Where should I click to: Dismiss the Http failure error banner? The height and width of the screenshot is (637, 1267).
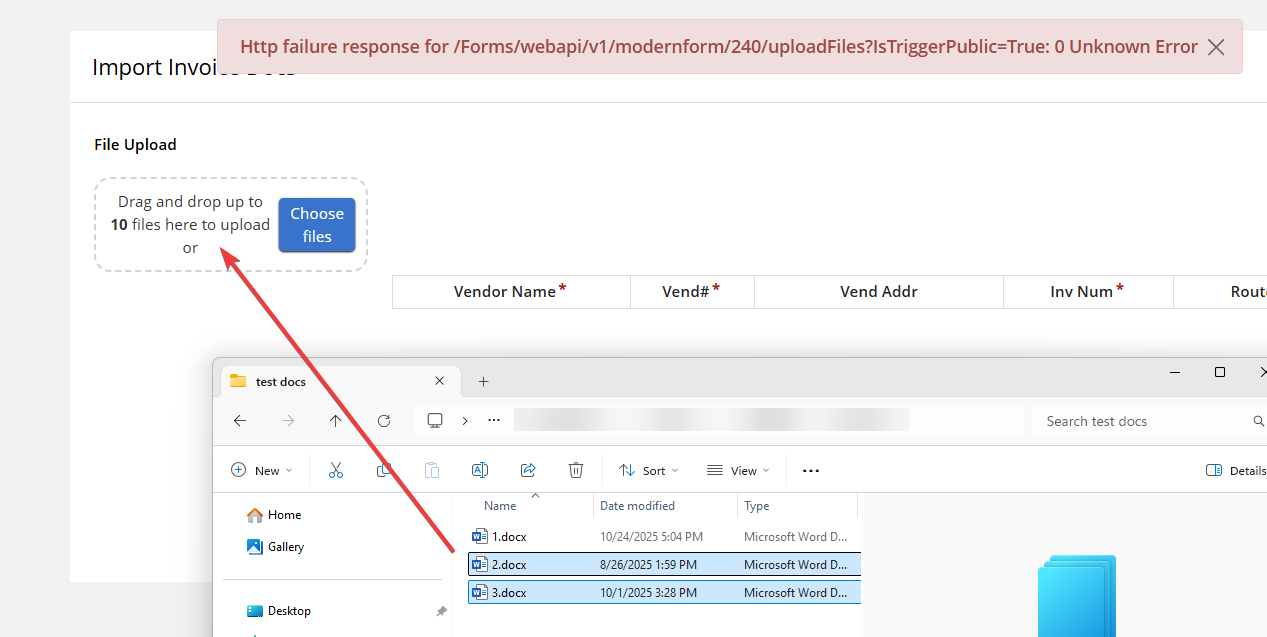coord(1216,47)
